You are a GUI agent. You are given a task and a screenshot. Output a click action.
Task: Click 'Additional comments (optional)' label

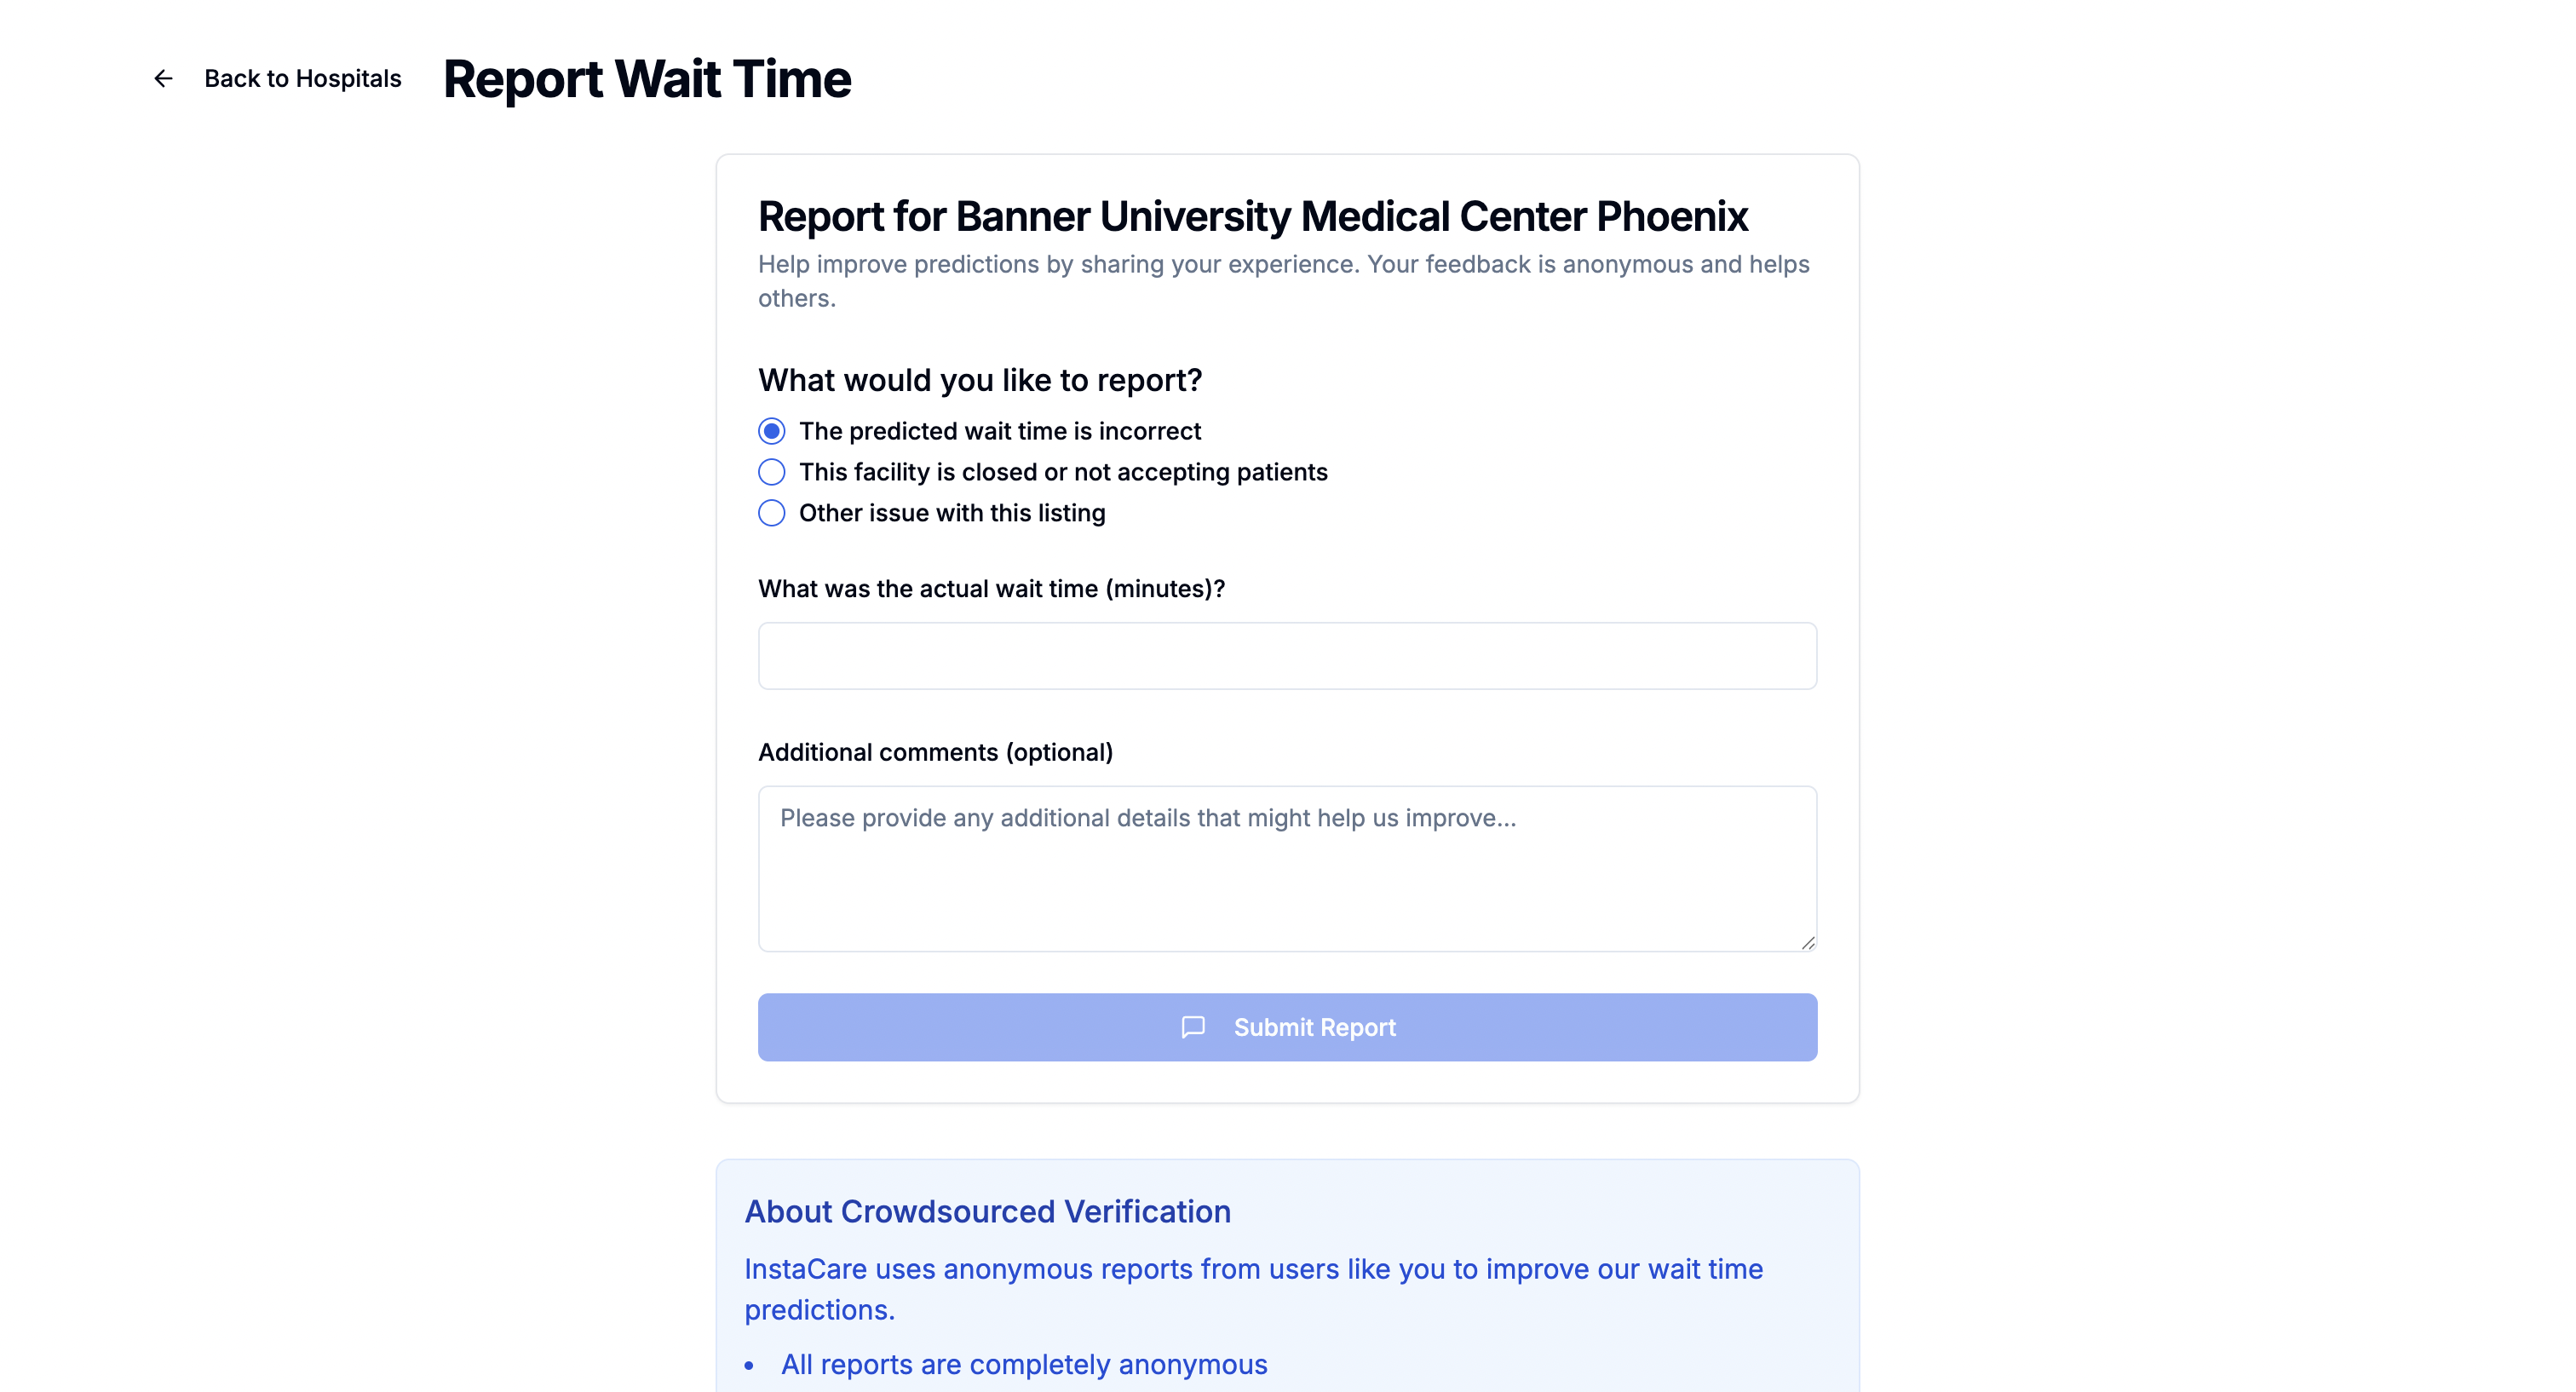(x=935, y=752)
